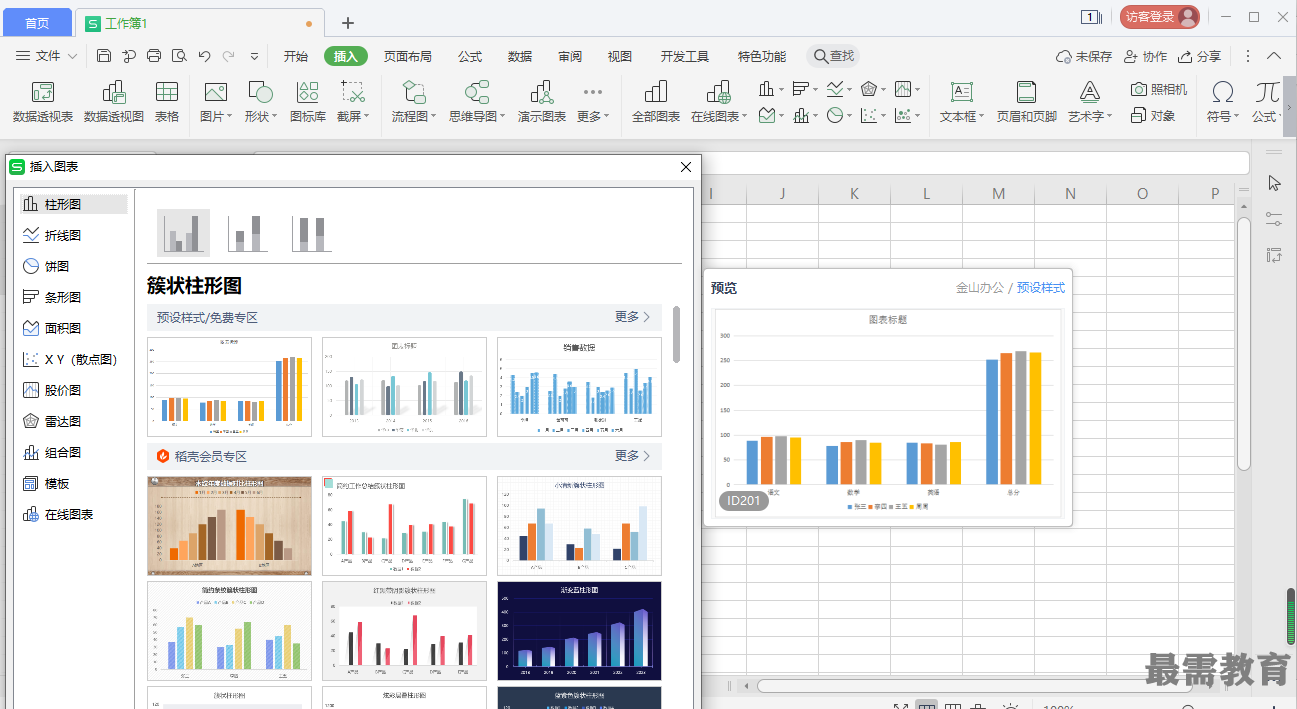
Task: Click the 未保存 cloud status button
Action: coord(1084,57)
